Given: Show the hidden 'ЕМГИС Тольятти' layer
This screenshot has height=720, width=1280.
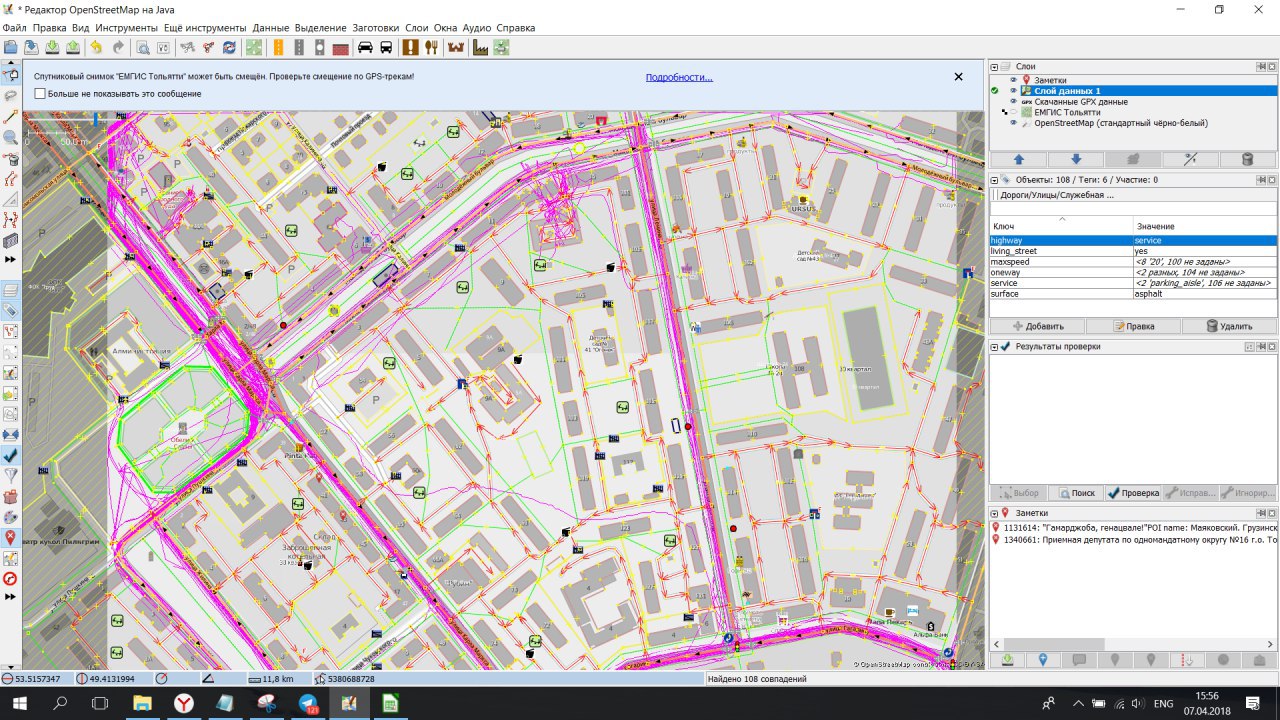Looking at the screenshot, I should coord(1013,113).
